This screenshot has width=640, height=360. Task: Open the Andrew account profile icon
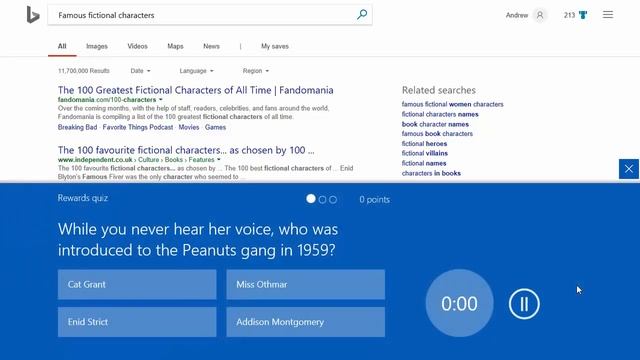tap(540, 15)
